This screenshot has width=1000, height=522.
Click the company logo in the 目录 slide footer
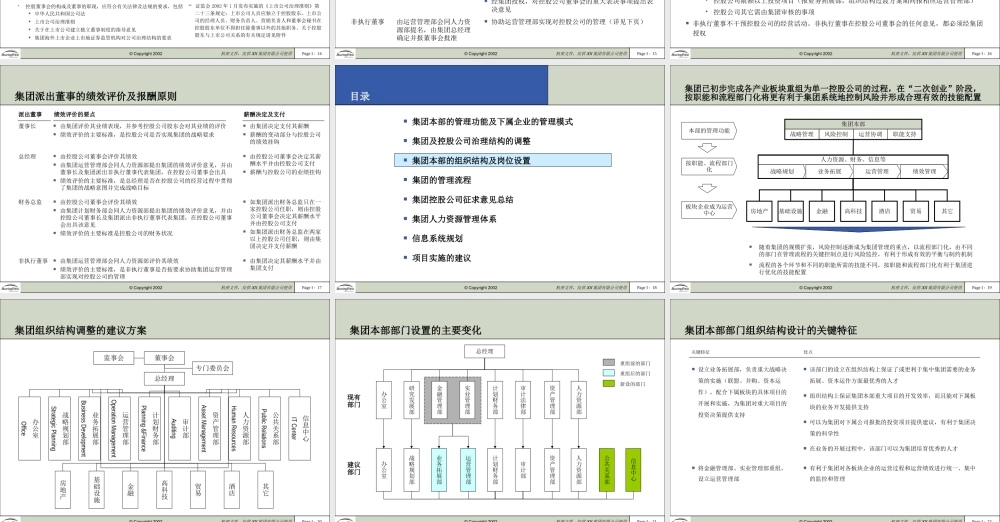point(345,287)
